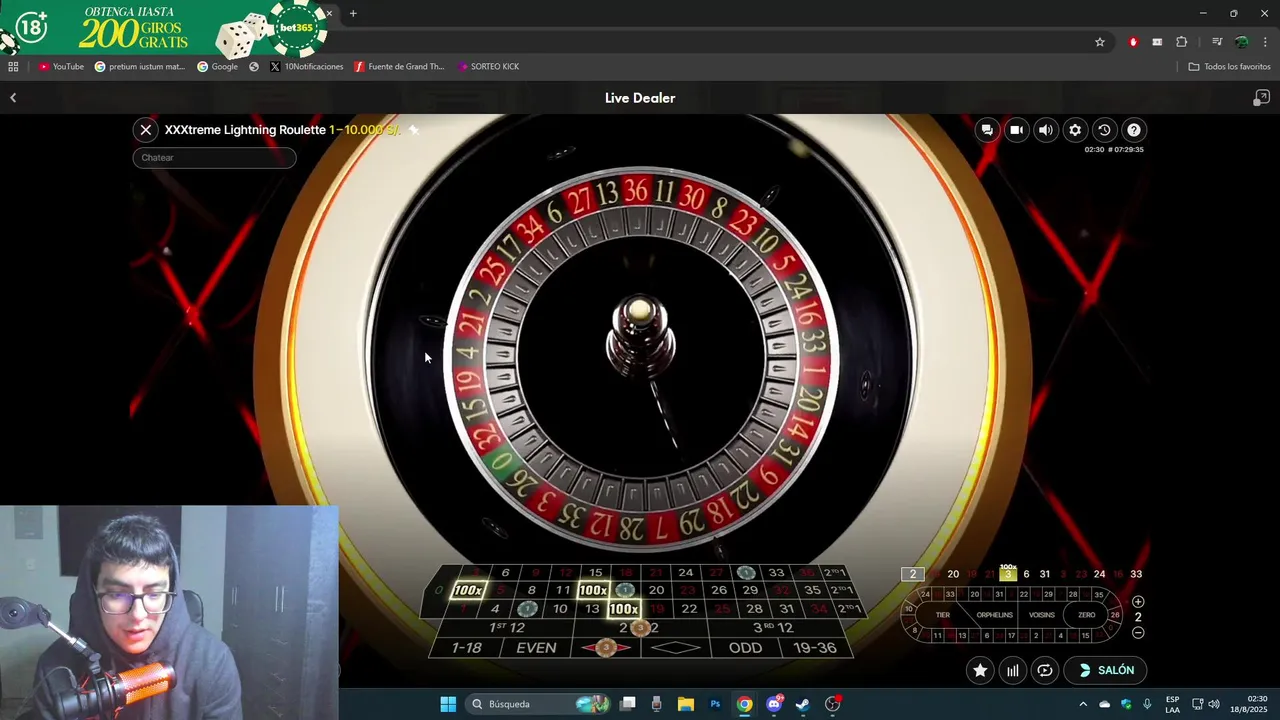Screen dimensions: 1280x720
Task: Bet on number 24 on the table
Action: 685,573
